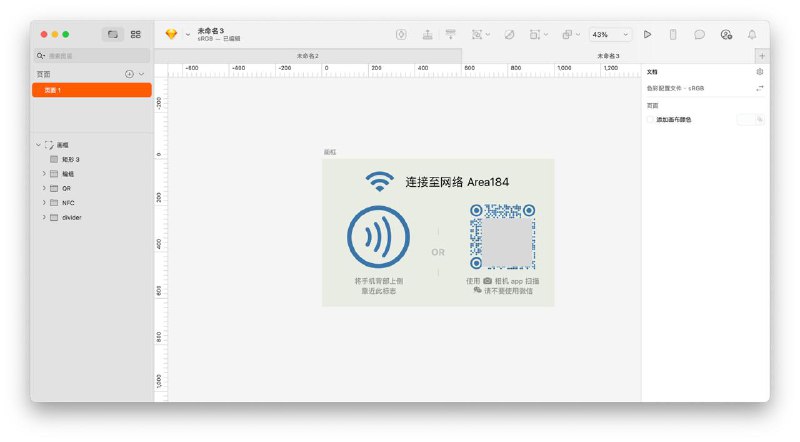Enable the 添加画布颜色 checkbox
The height and width of the screenshot is (442, 800).
650,119
